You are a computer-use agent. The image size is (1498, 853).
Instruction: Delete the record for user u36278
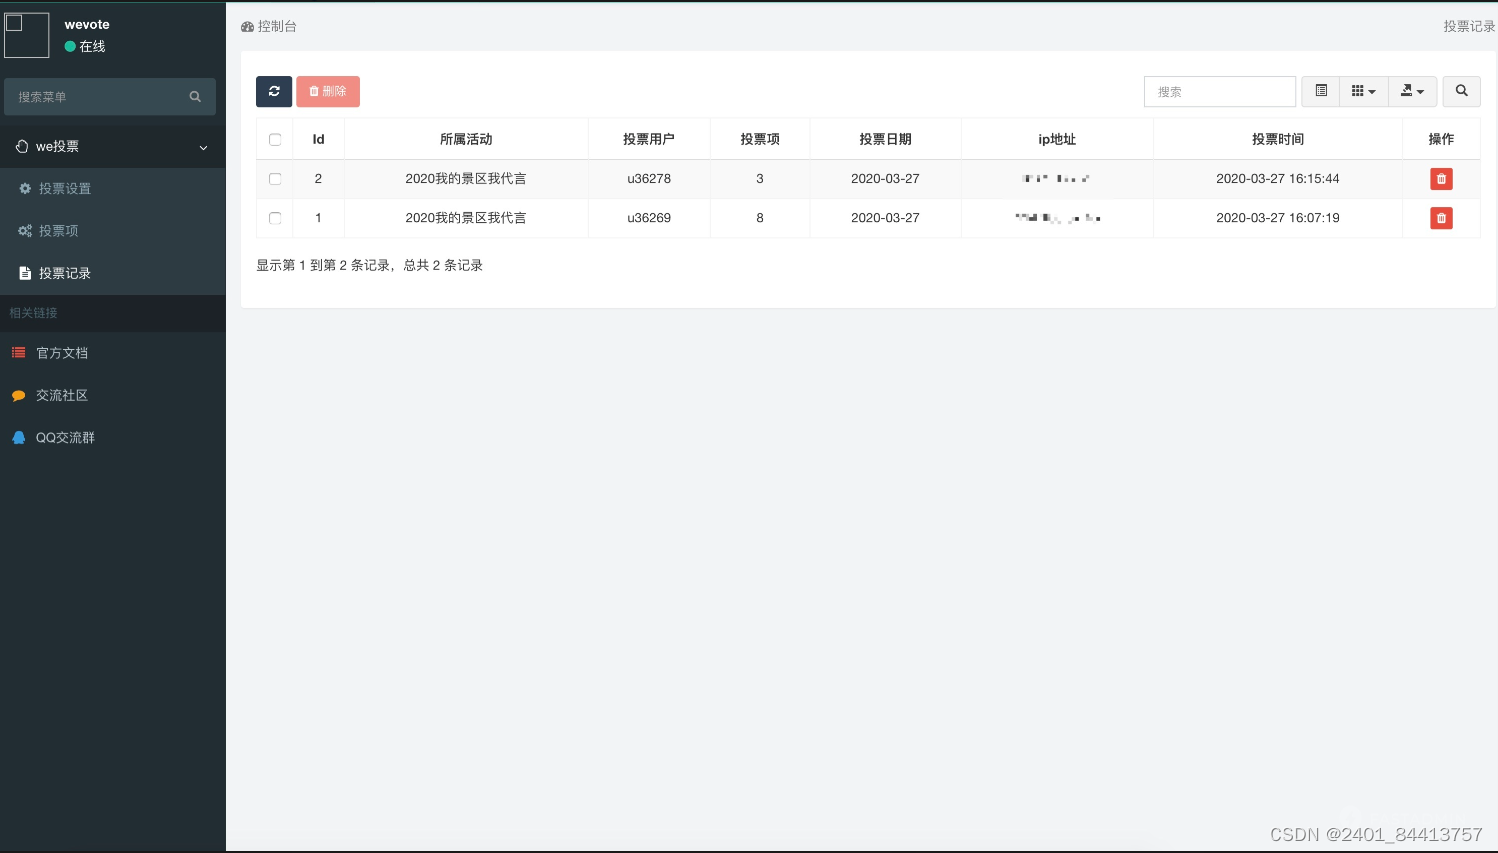1441,179
